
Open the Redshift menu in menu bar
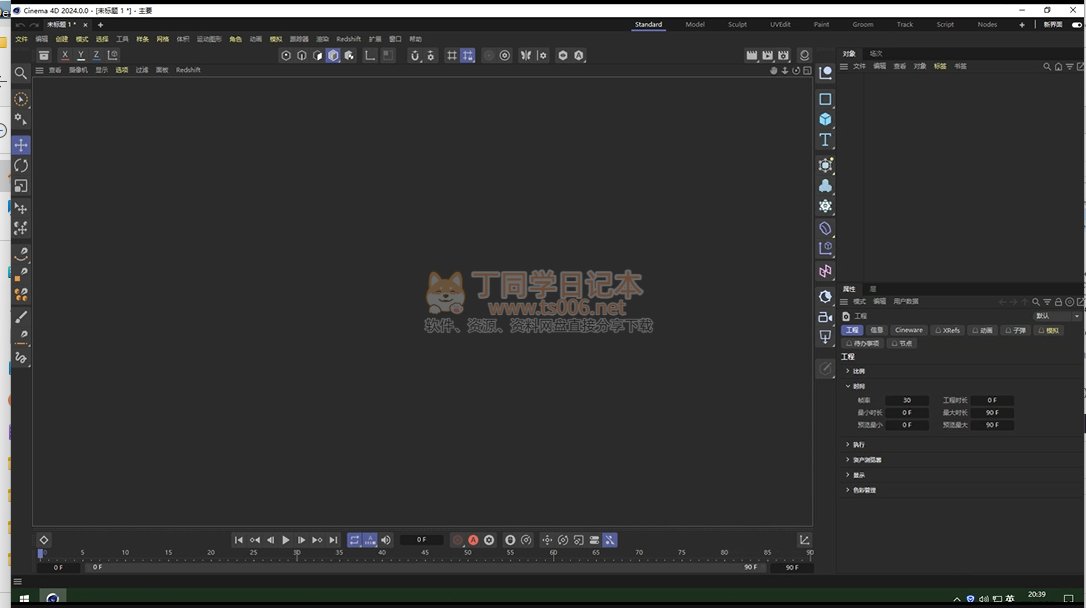[348, 39]
